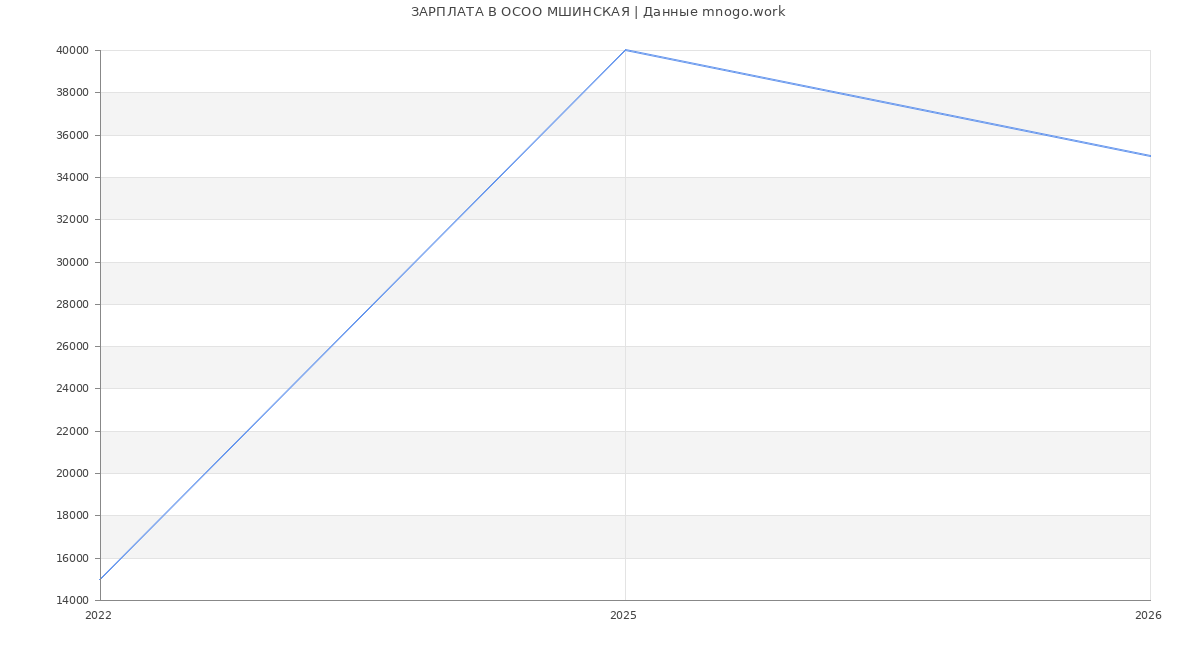Viewport: 1200px width, 650px height.
Task: Select the 2025 peak data point at 40000
Action: 625,50
